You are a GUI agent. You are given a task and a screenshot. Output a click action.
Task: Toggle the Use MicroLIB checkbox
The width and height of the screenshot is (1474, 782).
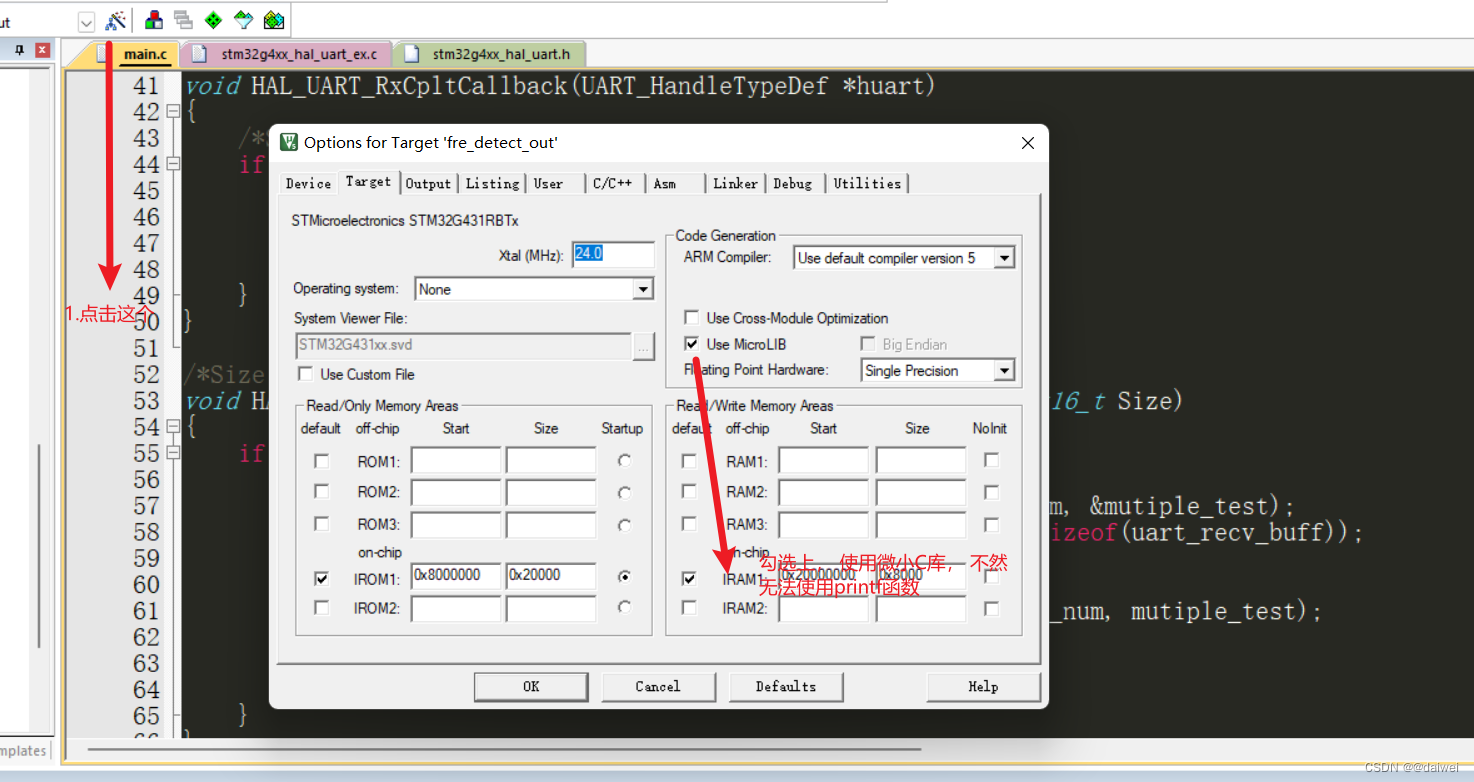(x=691, y=344)
